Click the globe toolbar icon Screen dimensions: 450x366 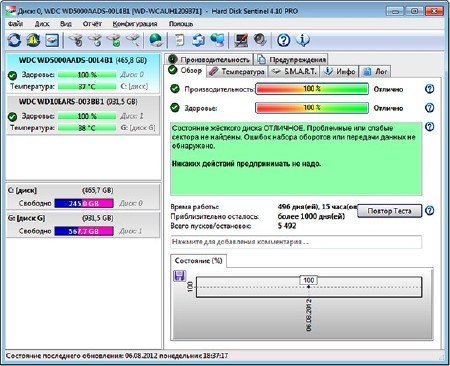click(x=156, y=40)
